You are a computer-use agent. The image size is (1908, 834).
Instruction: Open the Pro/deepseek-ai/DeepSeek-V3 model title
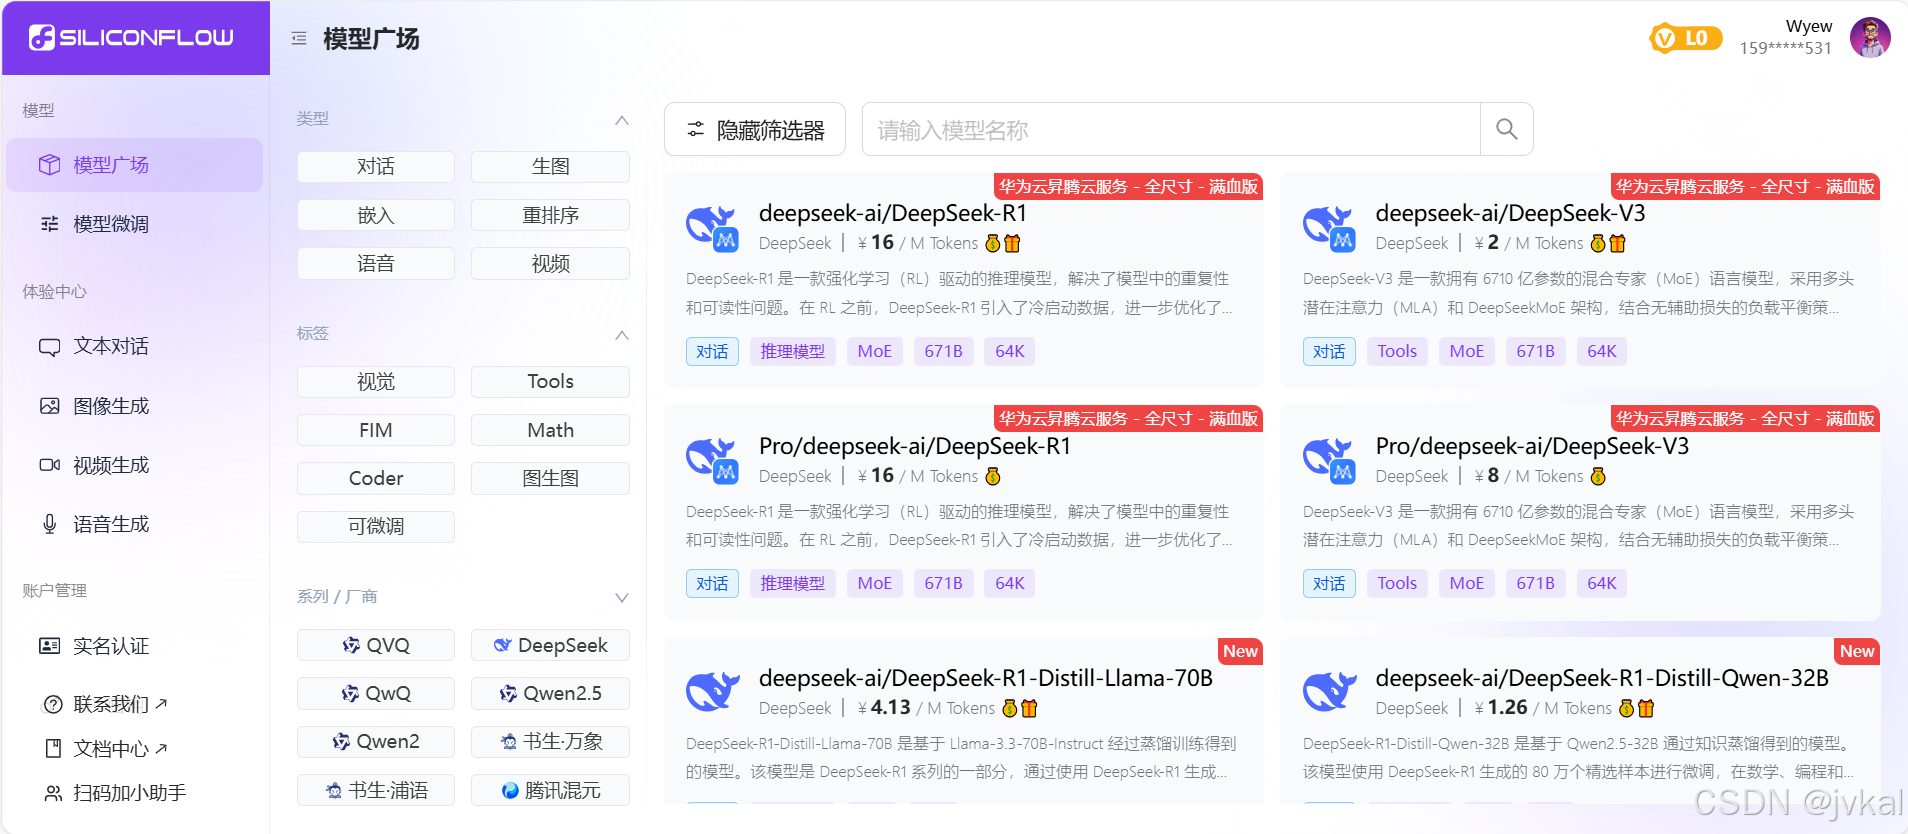[x=1532, y=446]
